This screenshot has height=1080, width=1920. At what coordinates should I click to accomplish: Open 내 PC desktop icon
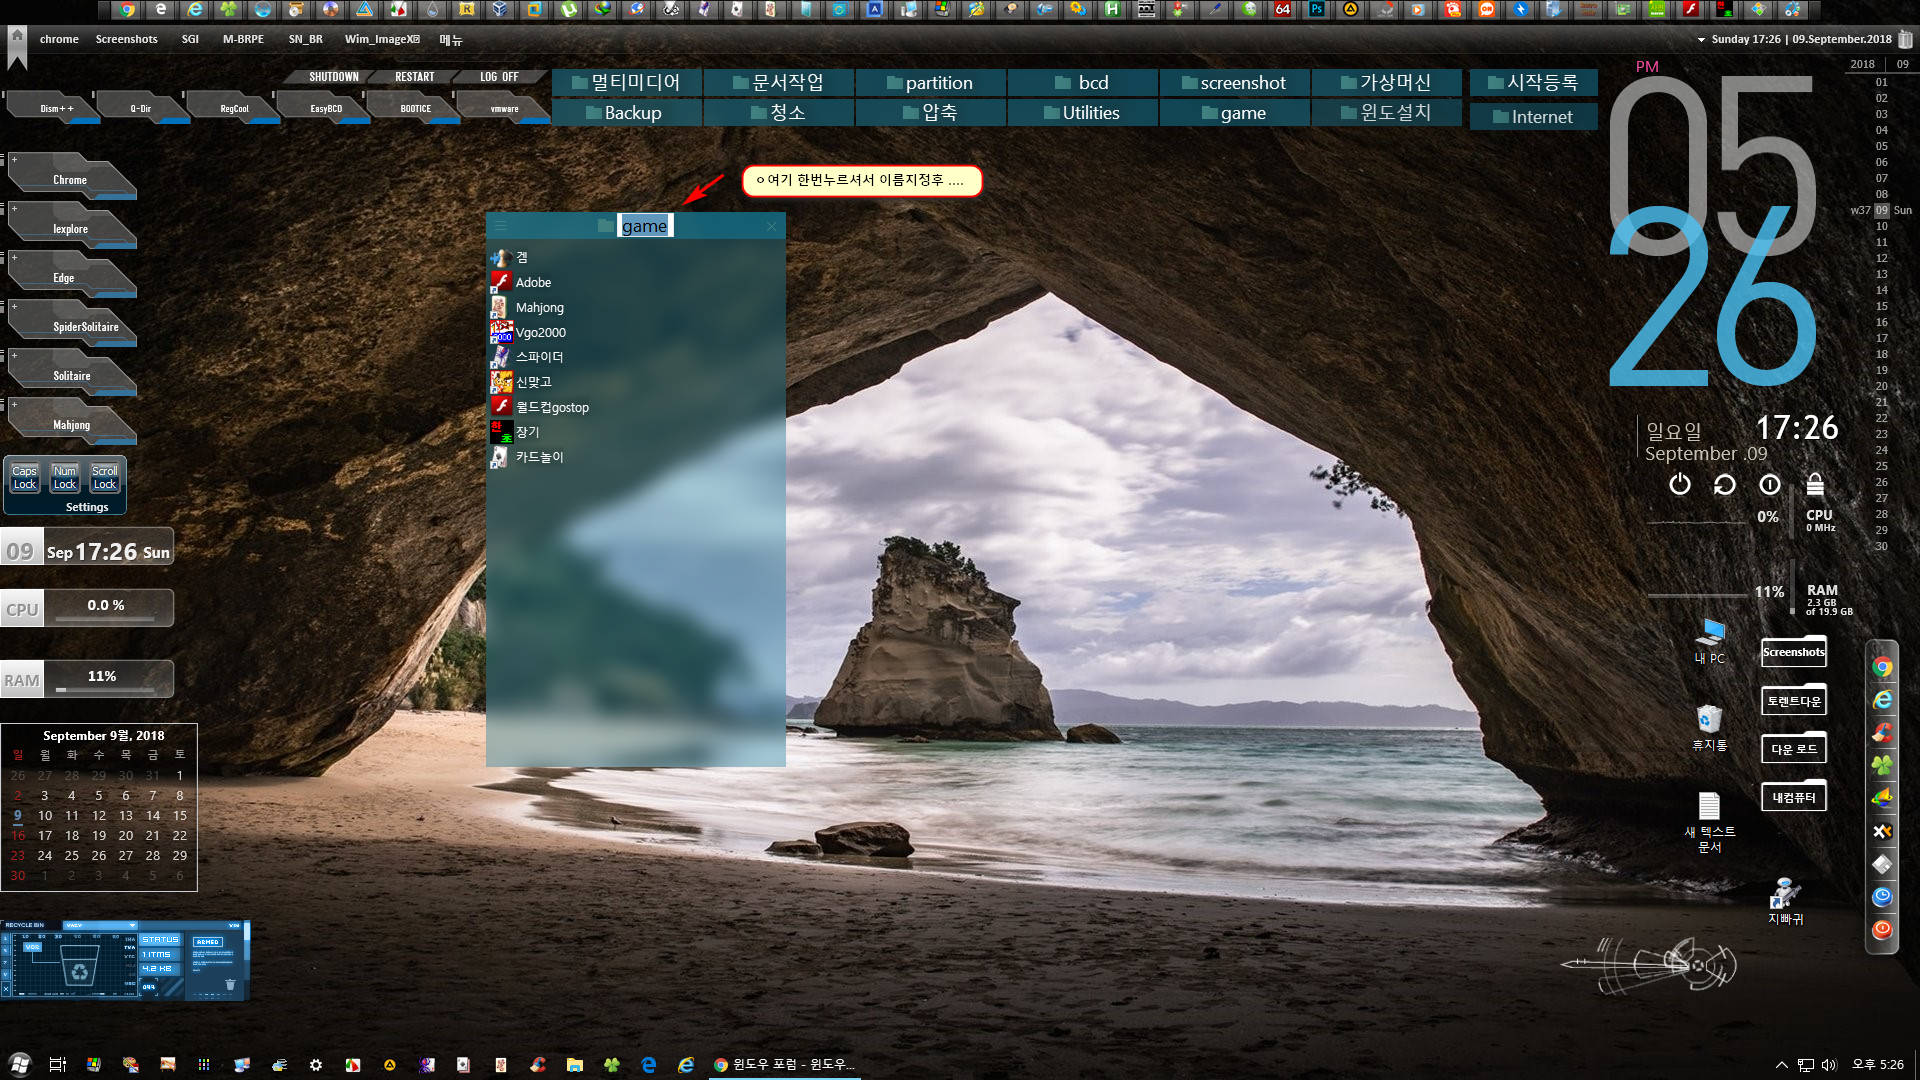pyautogui.click(x=1710, y=641)
